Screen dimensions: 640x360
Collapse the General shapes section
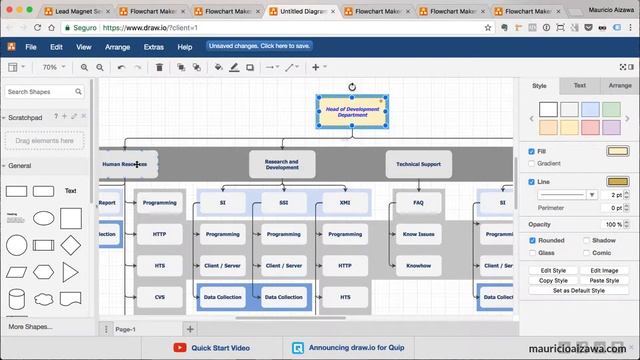(19, 166)
